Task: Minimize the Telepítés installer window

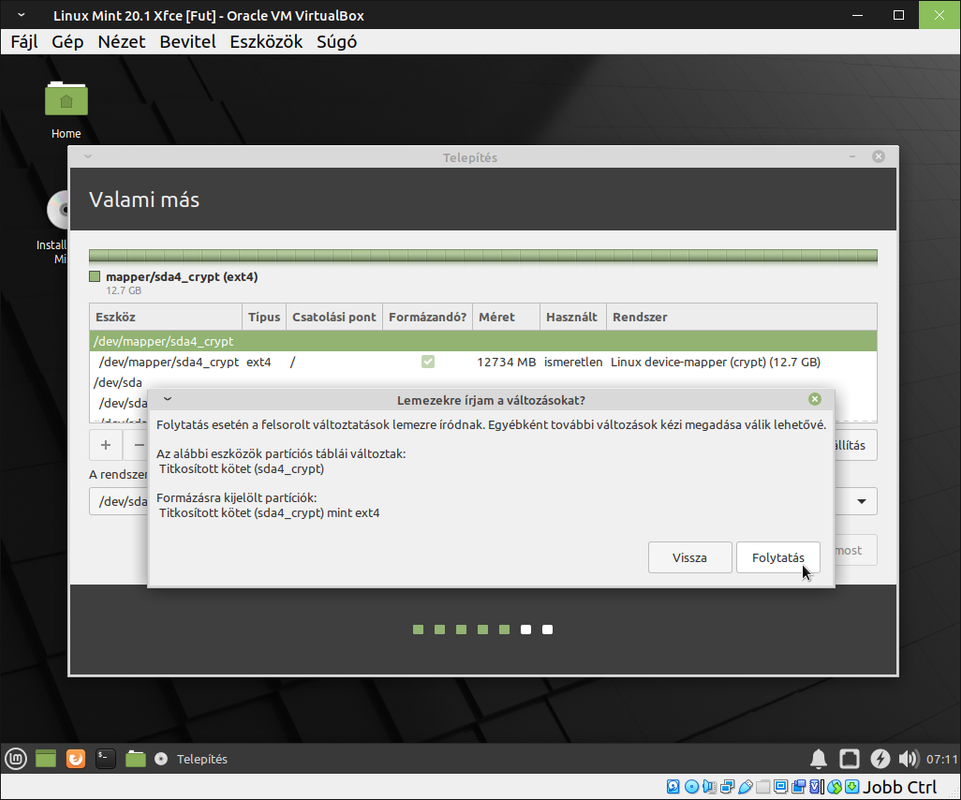Action: click(x=852, y=156)
